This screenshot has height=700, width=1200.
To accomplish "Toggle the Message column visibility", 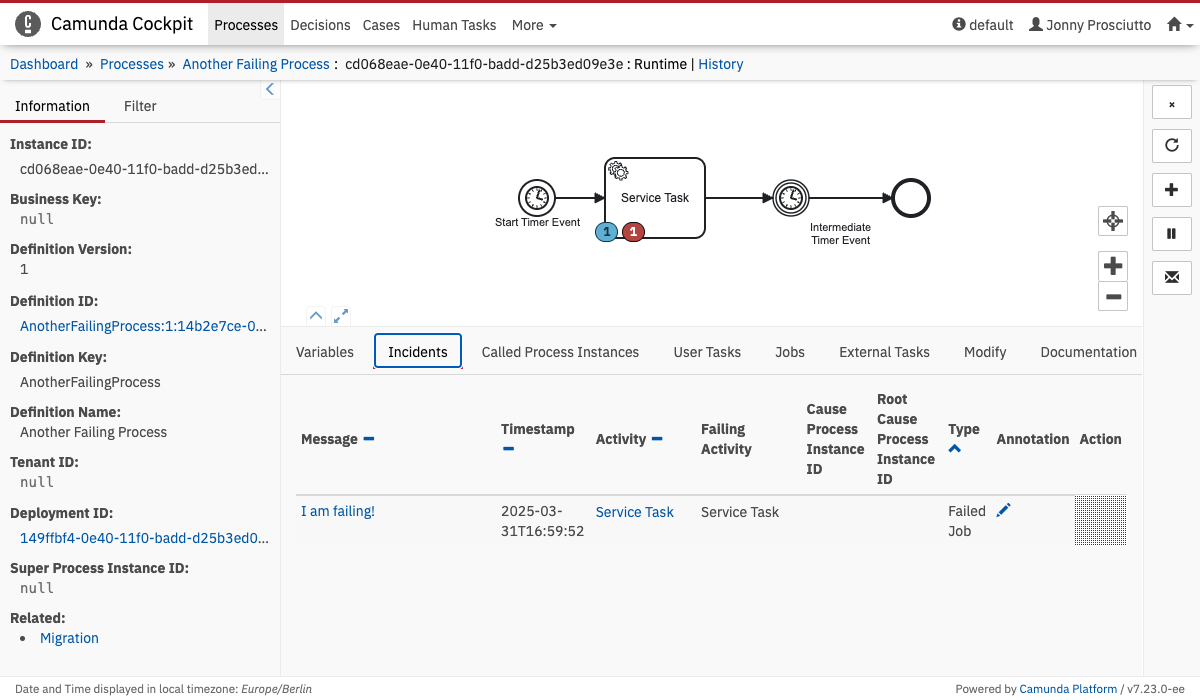I will point(369,439).
